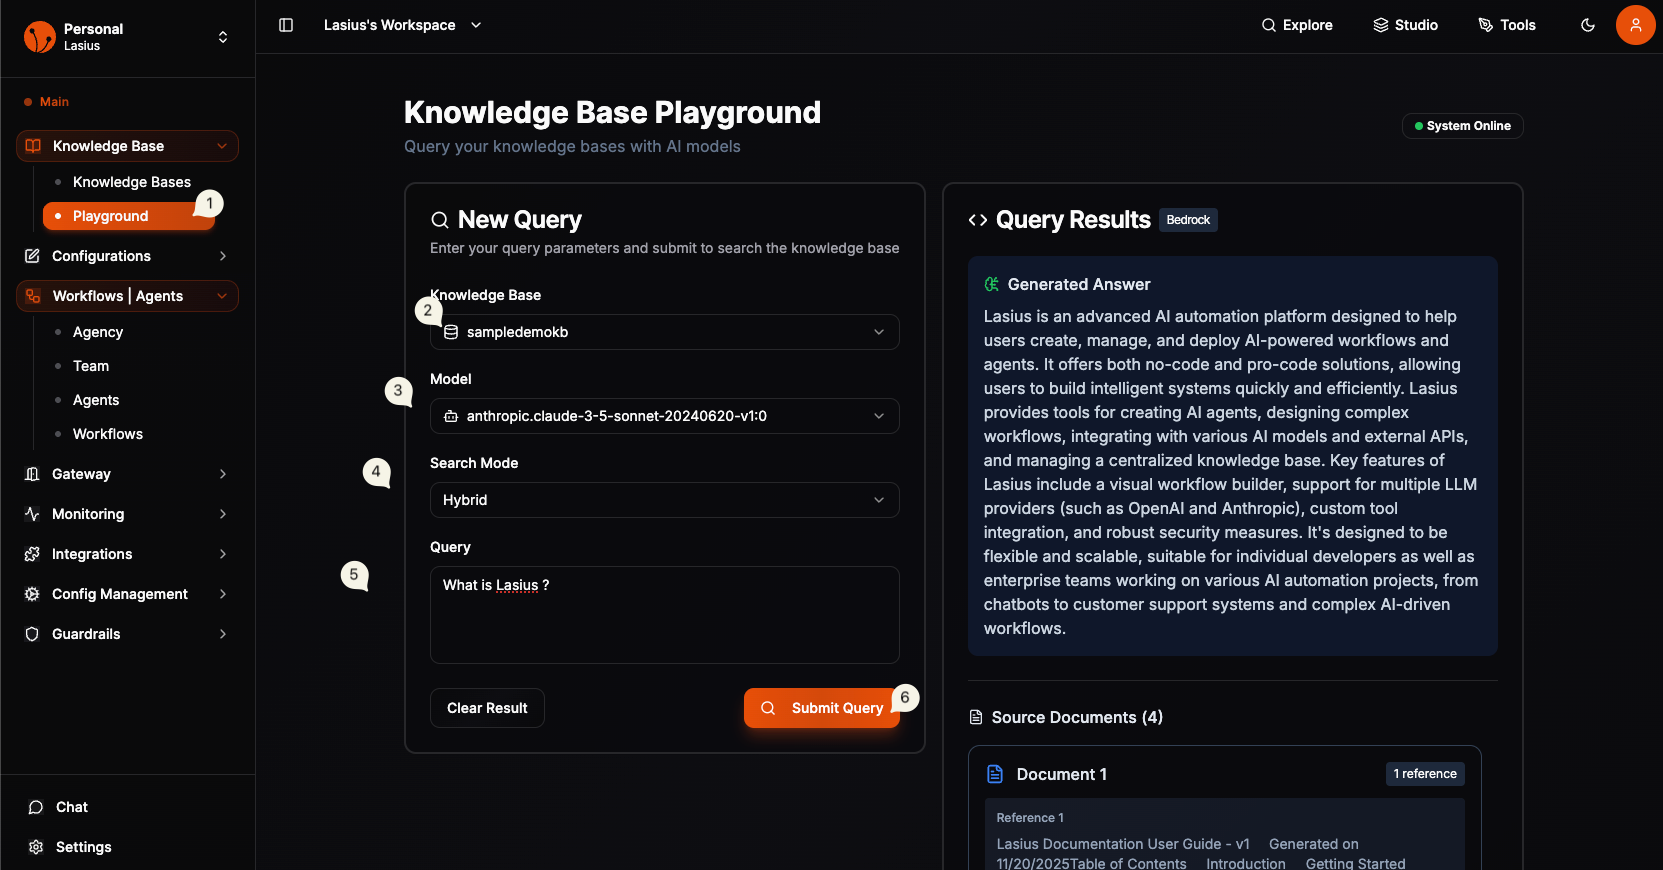This screenshot has width=1663, height=870.
Task: Expand the Config Management section chevron
Action: [x=223, y=594]
